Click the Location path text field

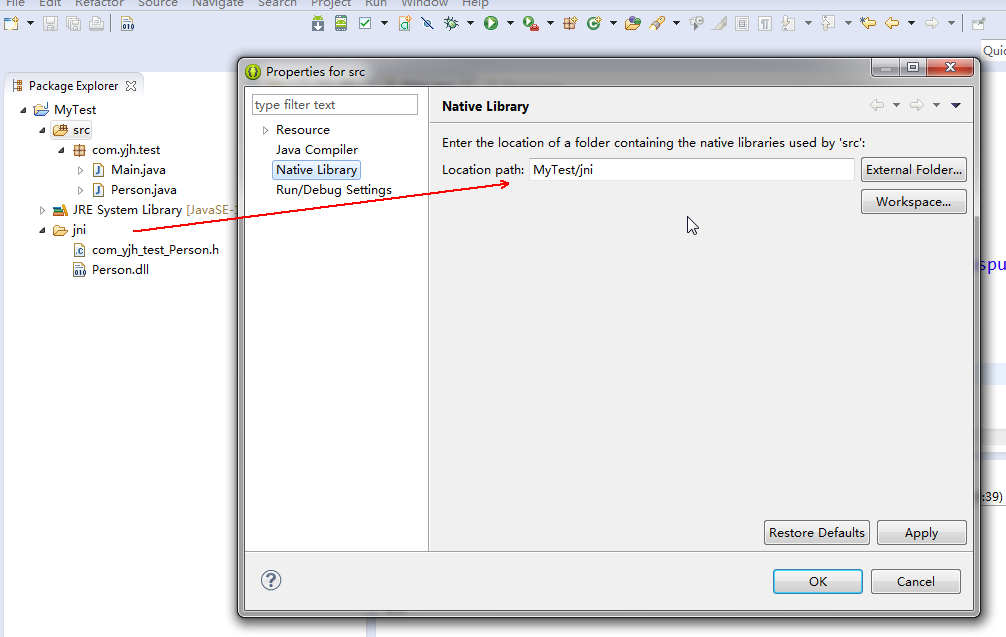coord(692,169)
